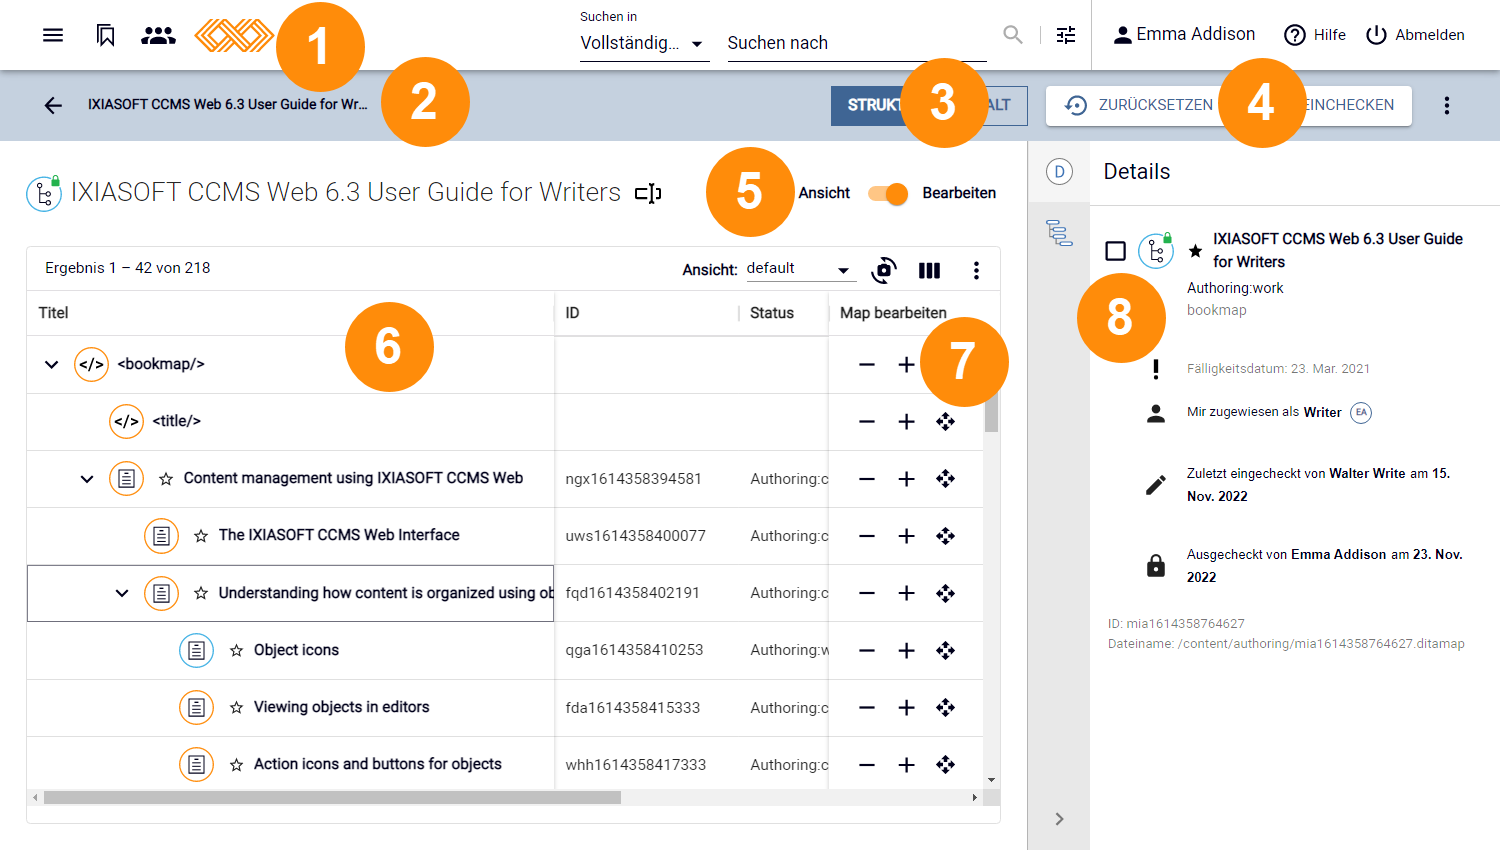Screen dimensions: 1500x850
Task: Click minus for Content management row
Action: click(867, 479)
